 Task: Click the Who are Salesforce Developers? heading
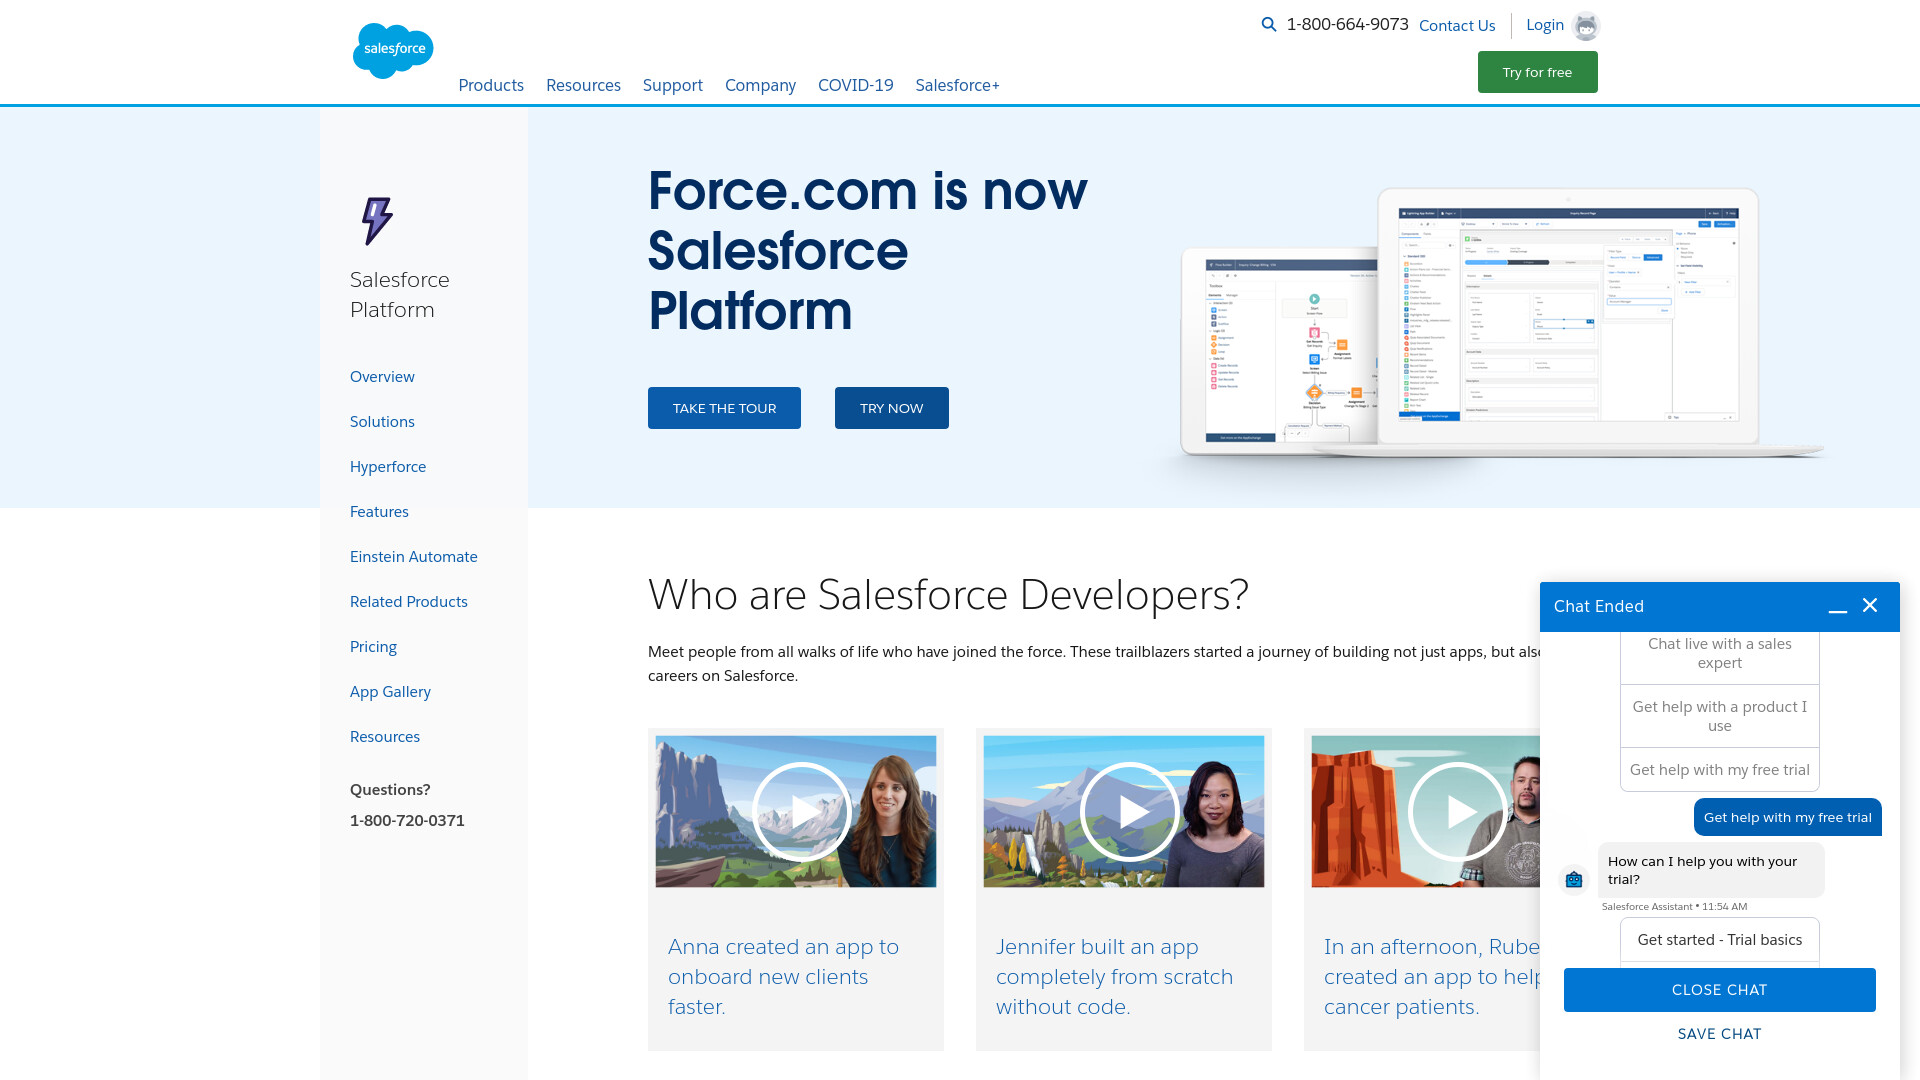coord(948,595)
